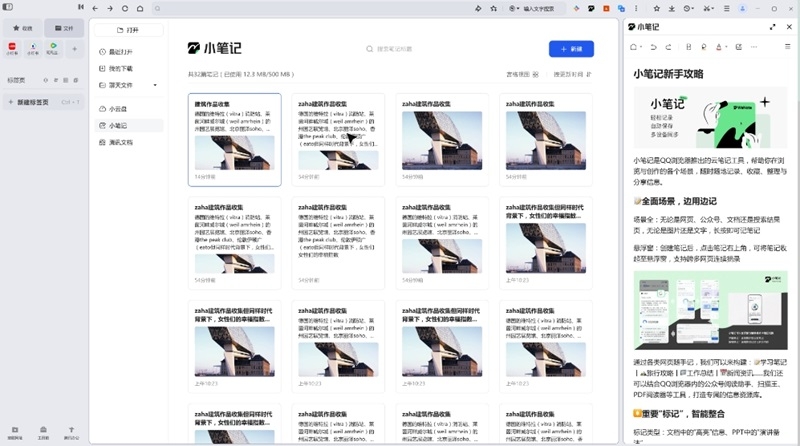The height and width of the screenshot is (446, 800).
Task: Toggle bold in note editor toolbar
Action: tap(688, 47)
